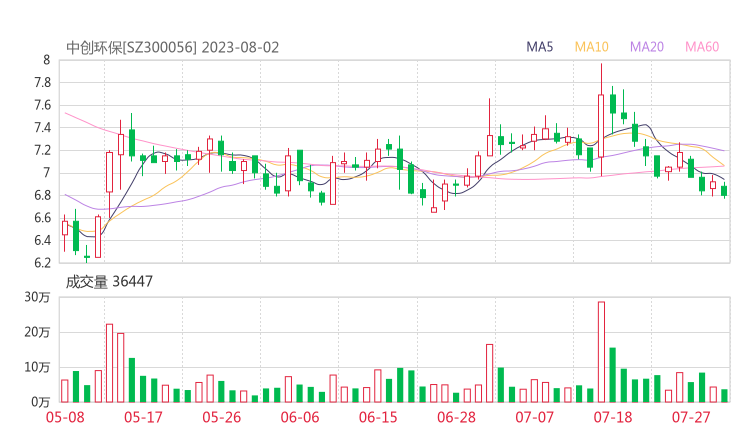Click the 05-08 date label
The width and height of the screenshot is (740, 440).
coord(65,417)
